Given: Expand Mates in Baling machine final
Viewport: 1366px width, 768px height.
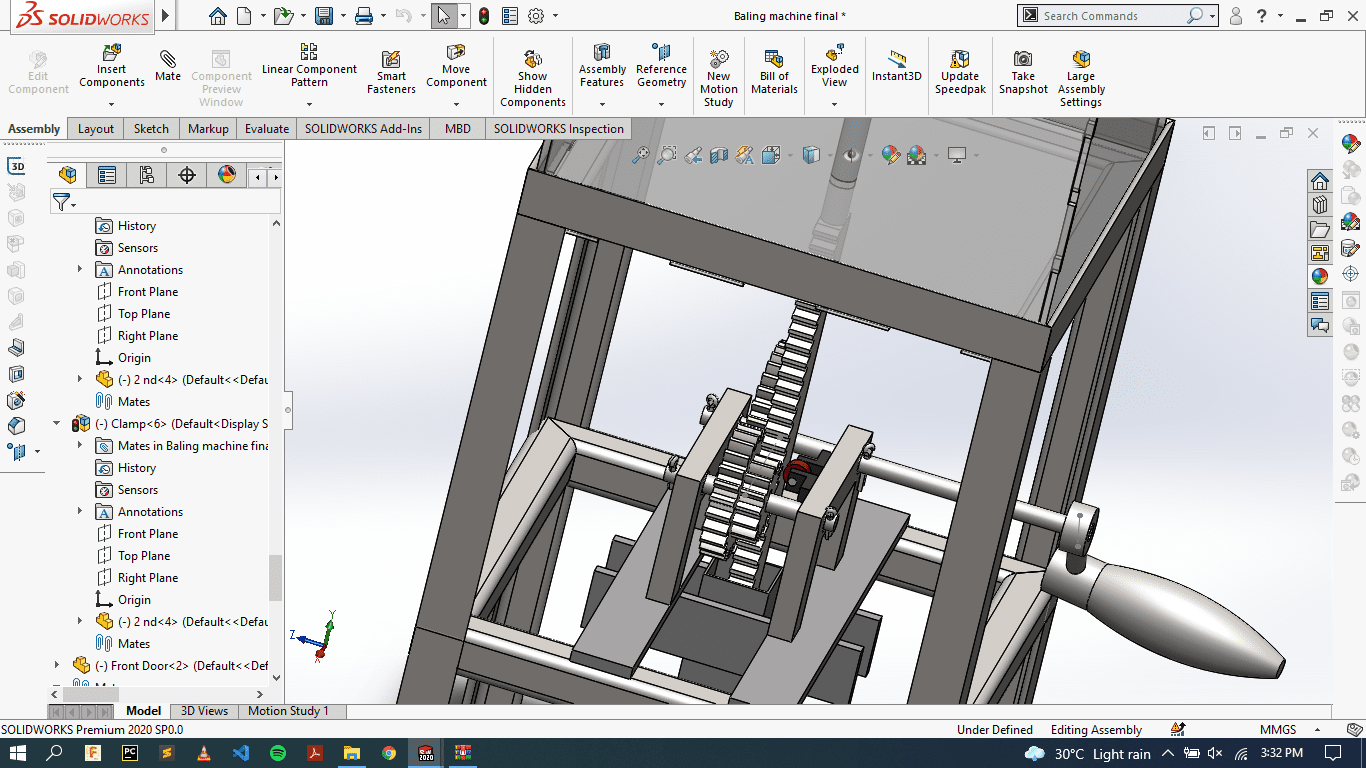Looking at the screenshot, I should click(x=81, y=446).
